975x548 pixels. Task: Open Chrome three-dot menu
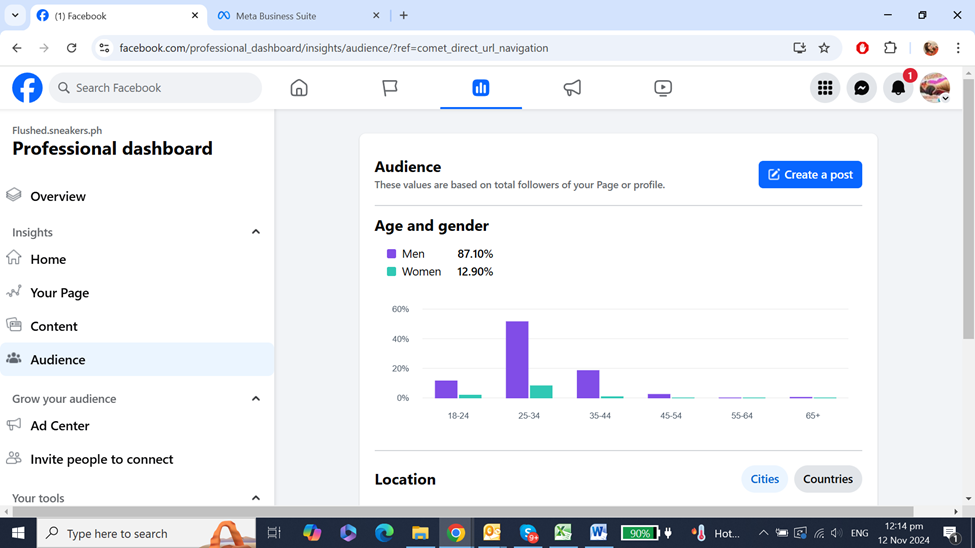tap(958, 48)
